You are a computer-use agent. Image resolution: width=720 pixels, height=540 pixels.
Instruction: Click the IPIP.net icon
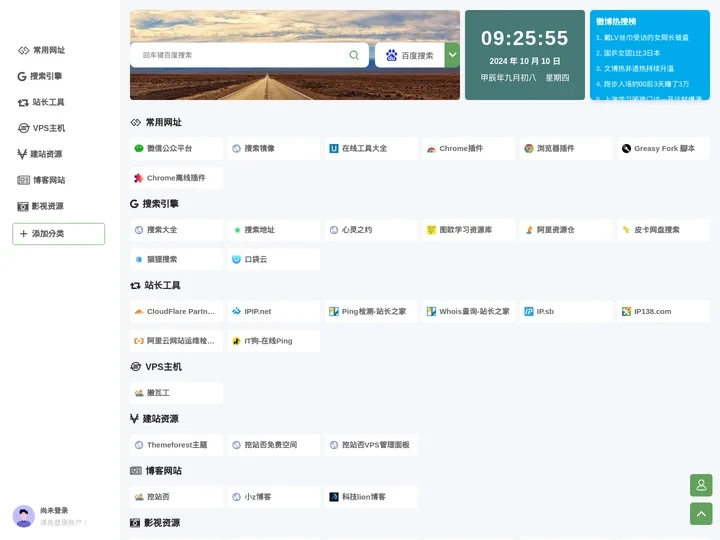(x=236, y=311)
